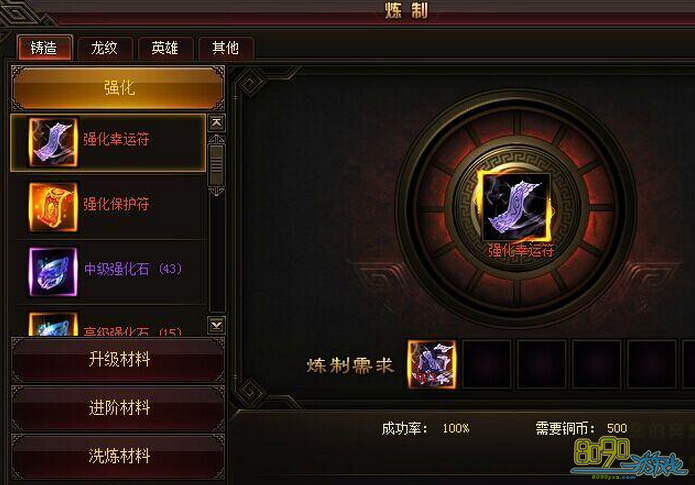Select the 强化幸运符 purple scroll icon in list
The height and width of the screenshot is (485, 695).
point(53,142)
